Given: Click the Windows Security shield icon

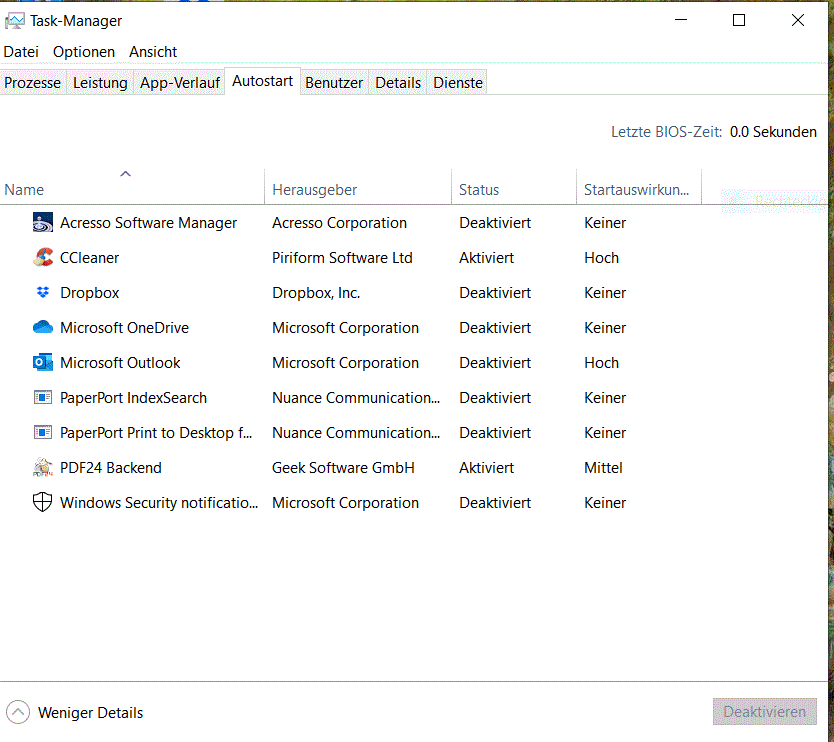Looking at the screenshot, I should [x=43, y=502].
